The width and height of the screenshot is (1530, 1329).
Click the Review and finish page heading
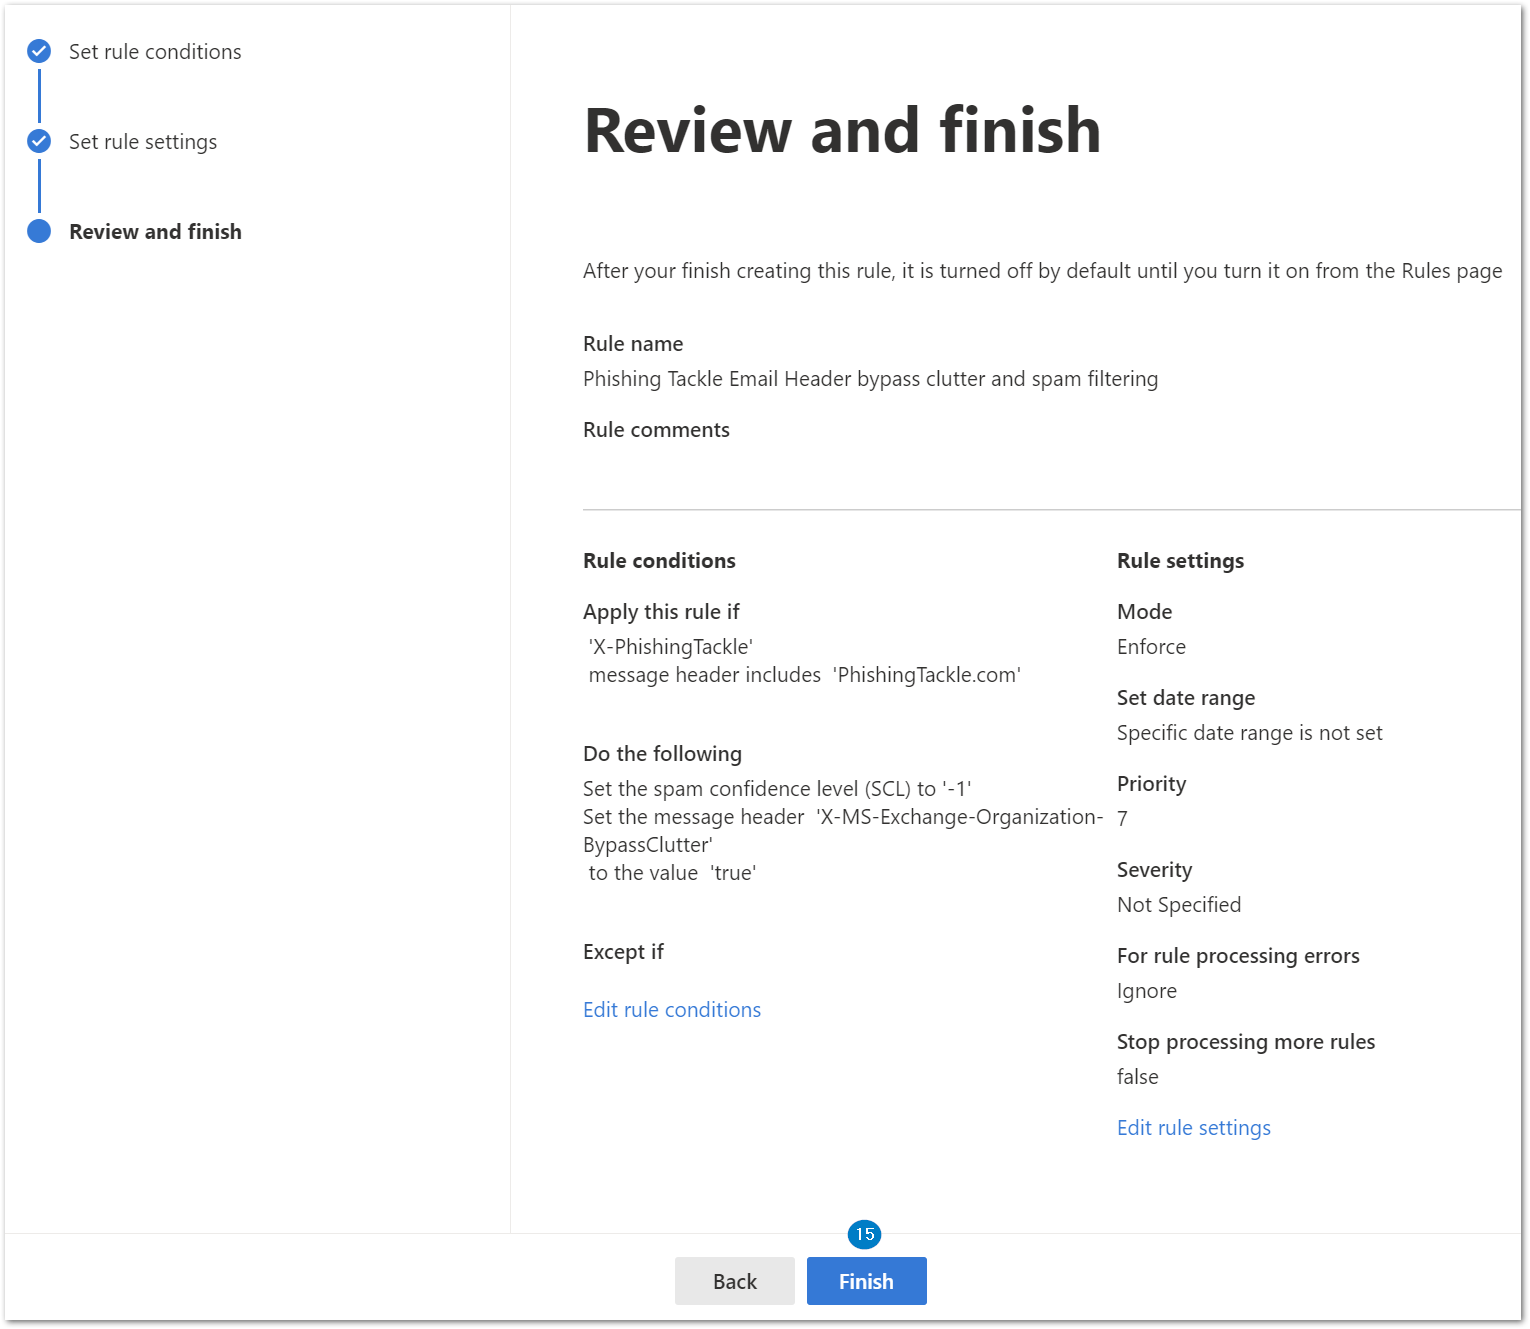click(842, 131)
